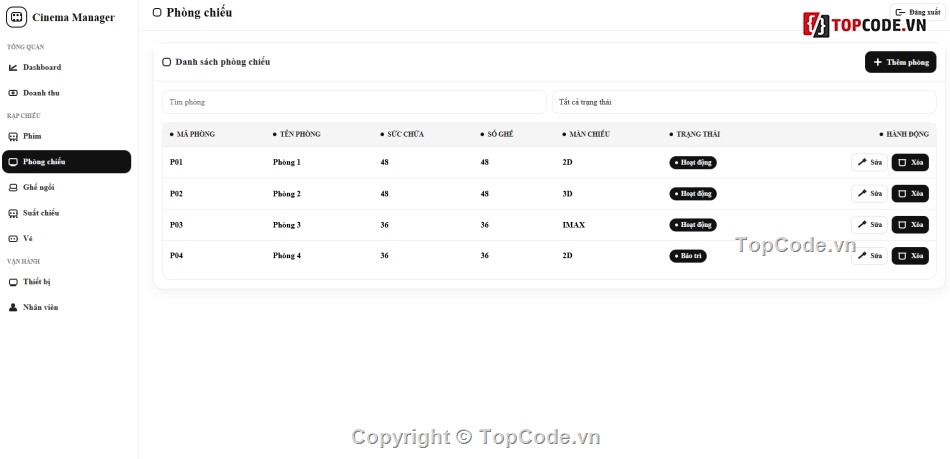This screenshot has height=459, width=950.
Task: Click room name Phòng 1
Action: pyautogui.click(x=287, y=162)
